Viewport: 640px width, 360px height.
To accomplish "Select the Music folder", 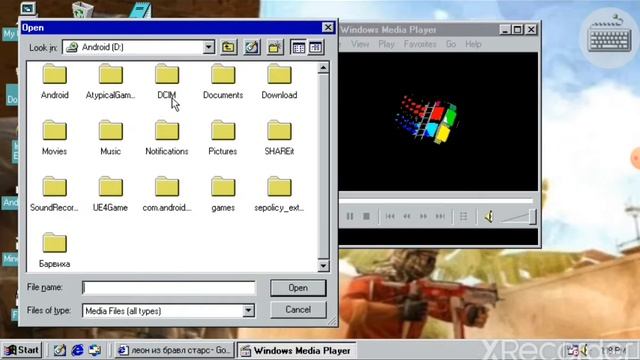I will click(x=110, y=138).
